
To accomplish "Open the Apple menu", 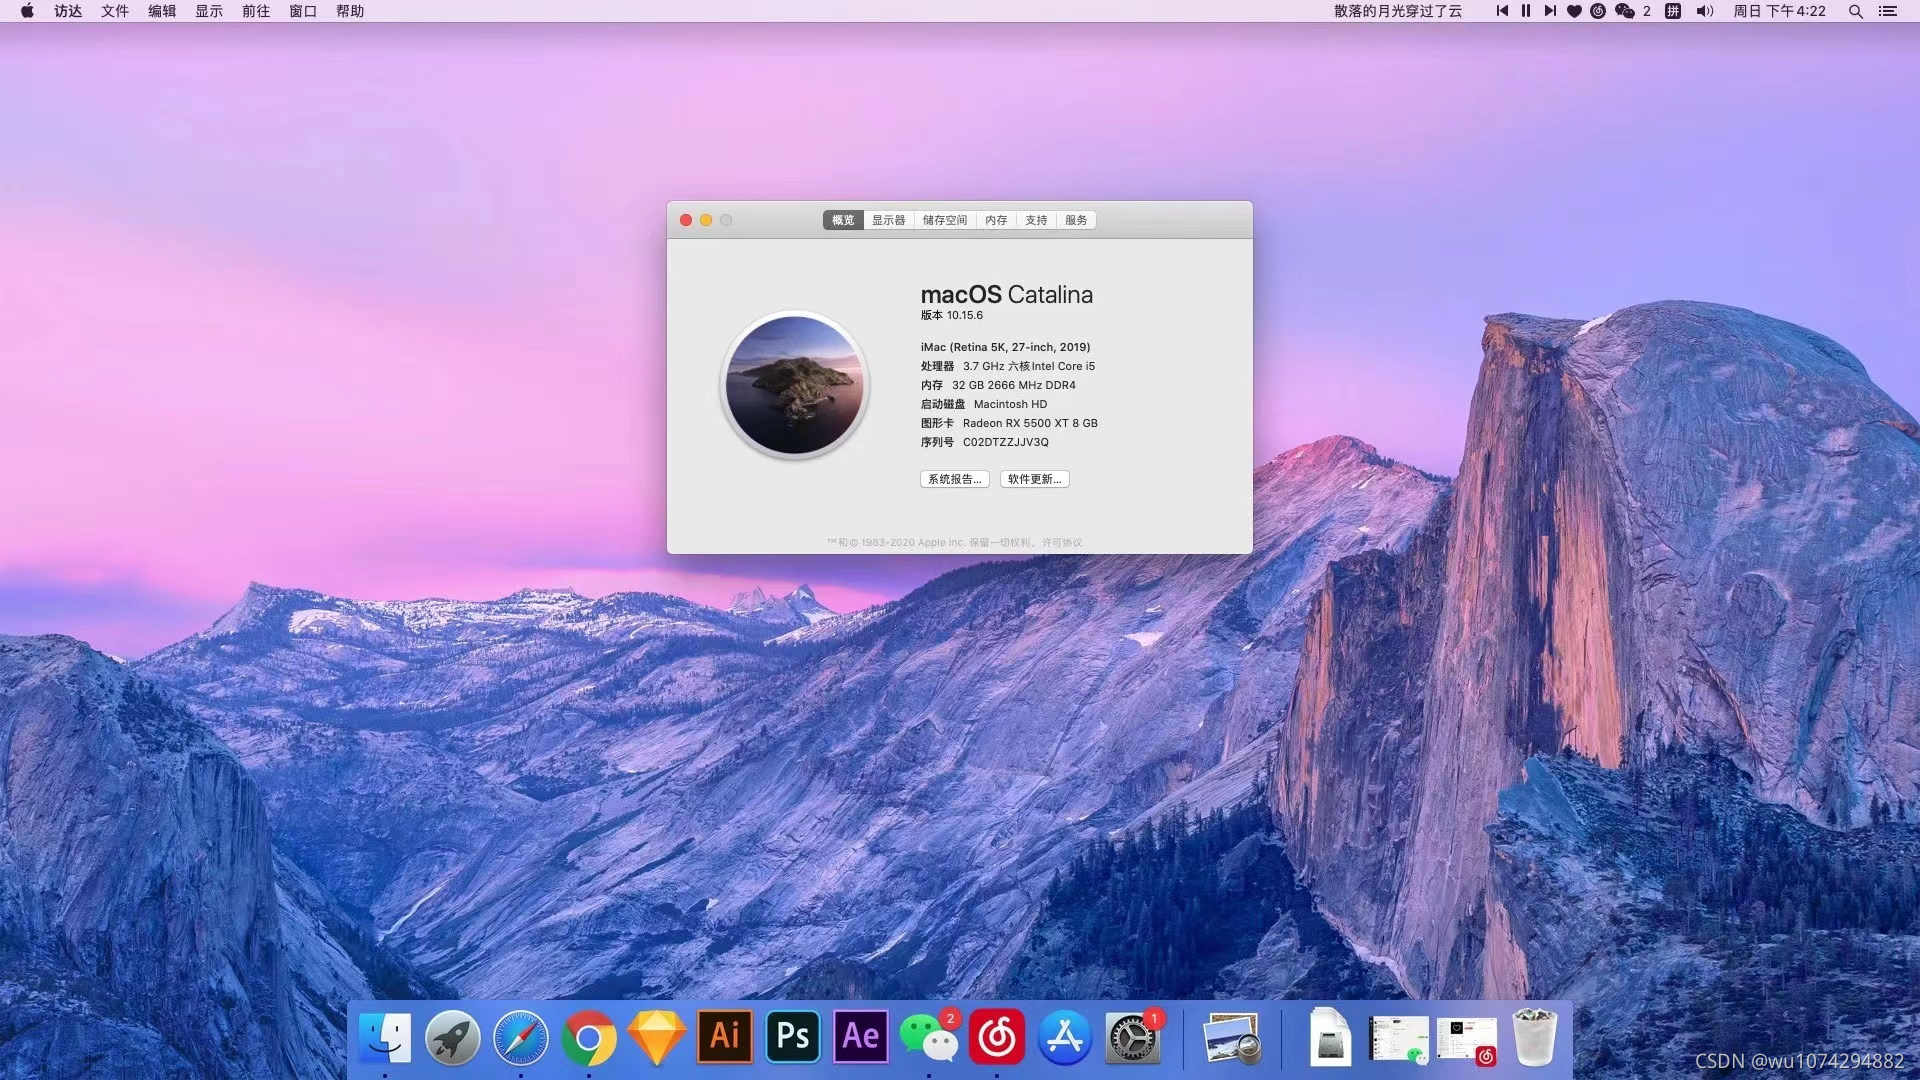I will coord(27,11).
